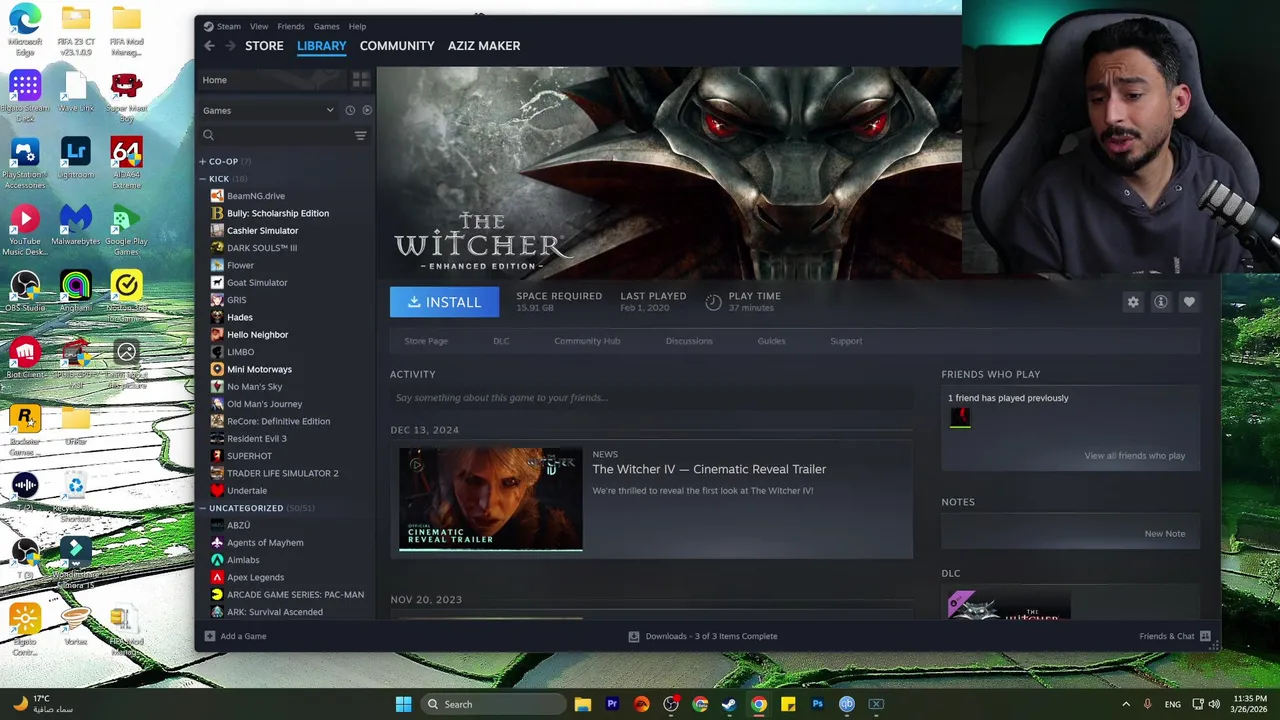Open the Witcher manage gear icon
Image resolution: width=1280 pixels, height=720 pixels.
1133,302
